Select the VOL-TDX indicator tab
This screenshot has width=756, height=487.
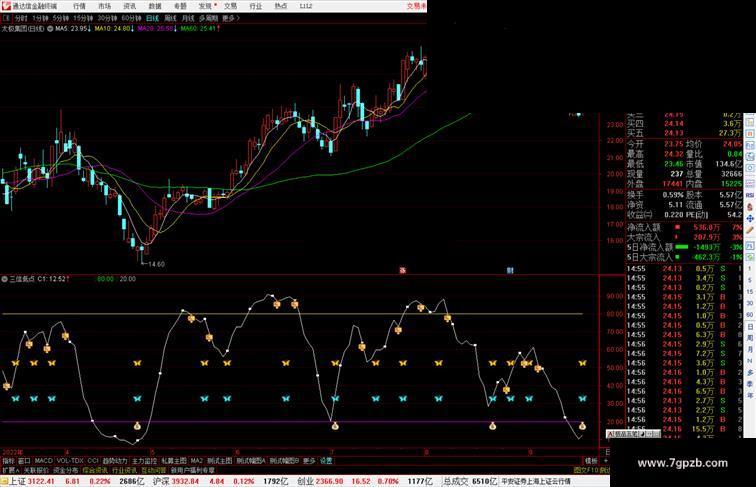(x=70, y=461)
